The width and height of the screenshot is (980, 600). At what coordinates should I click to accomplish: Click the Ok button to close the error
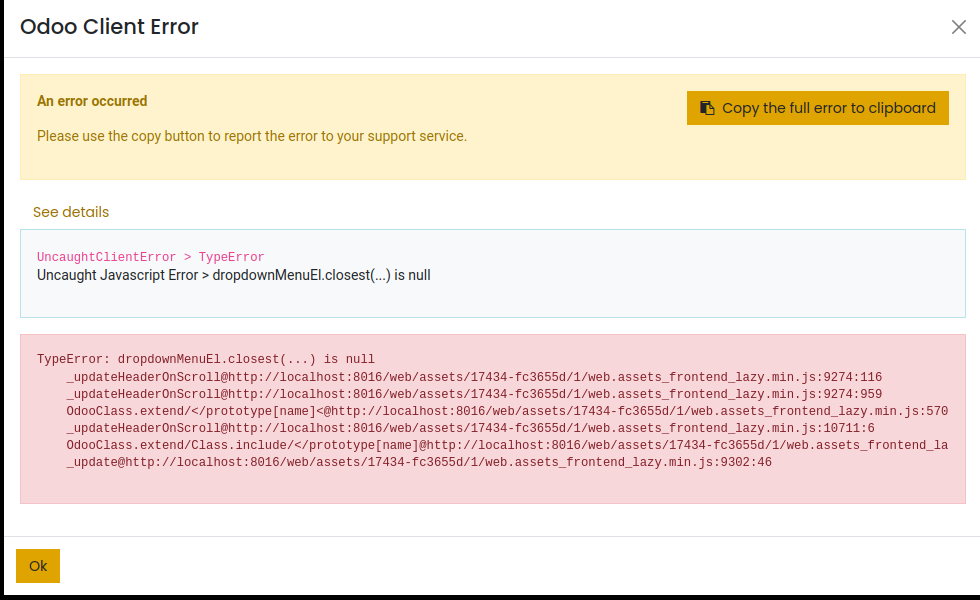click(x=37, y=565)
